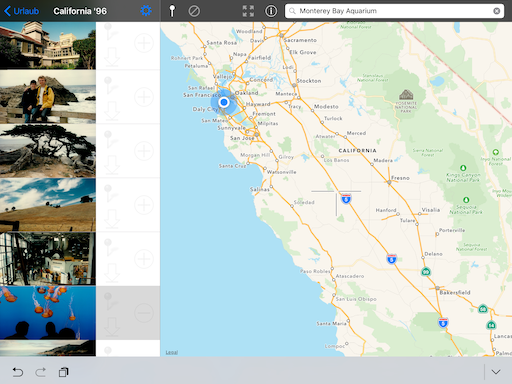Tap the California '96 album title
The height and width of the screenshot is (384, 512).
(x=80, y=11)
